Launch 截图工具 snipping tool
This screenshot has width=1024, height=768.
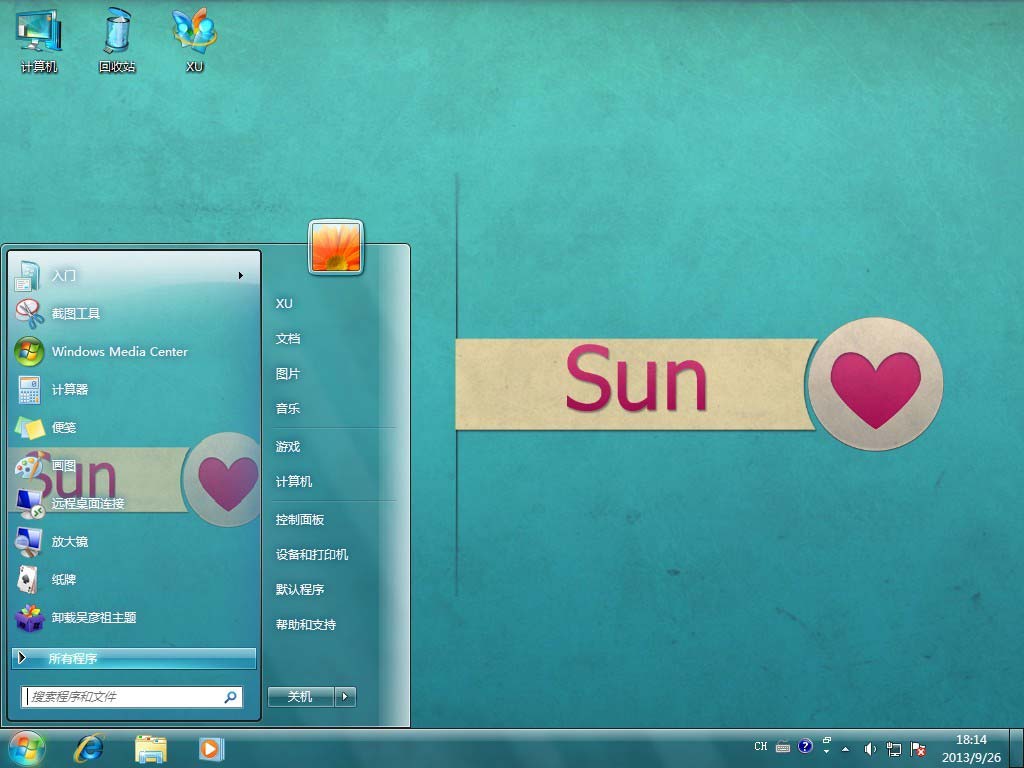[76, 314]
